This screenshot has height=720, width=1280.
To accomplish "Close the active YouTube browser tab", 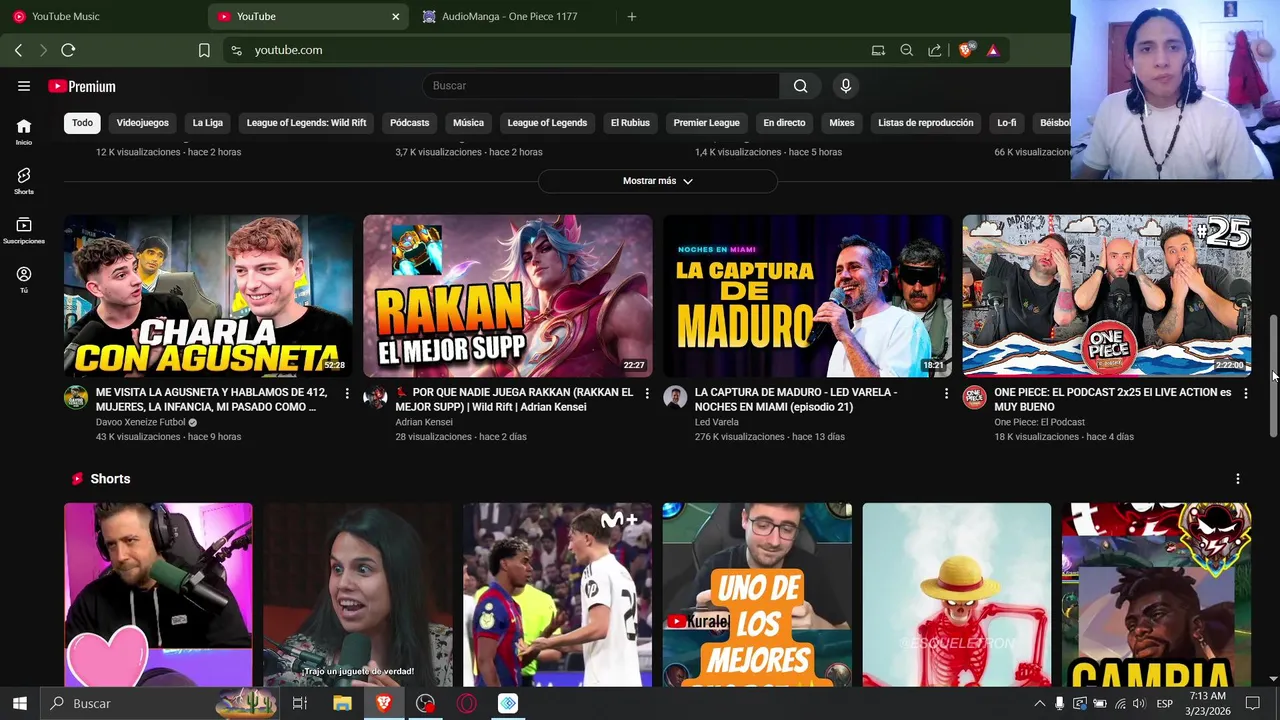I will pos(395,16).
